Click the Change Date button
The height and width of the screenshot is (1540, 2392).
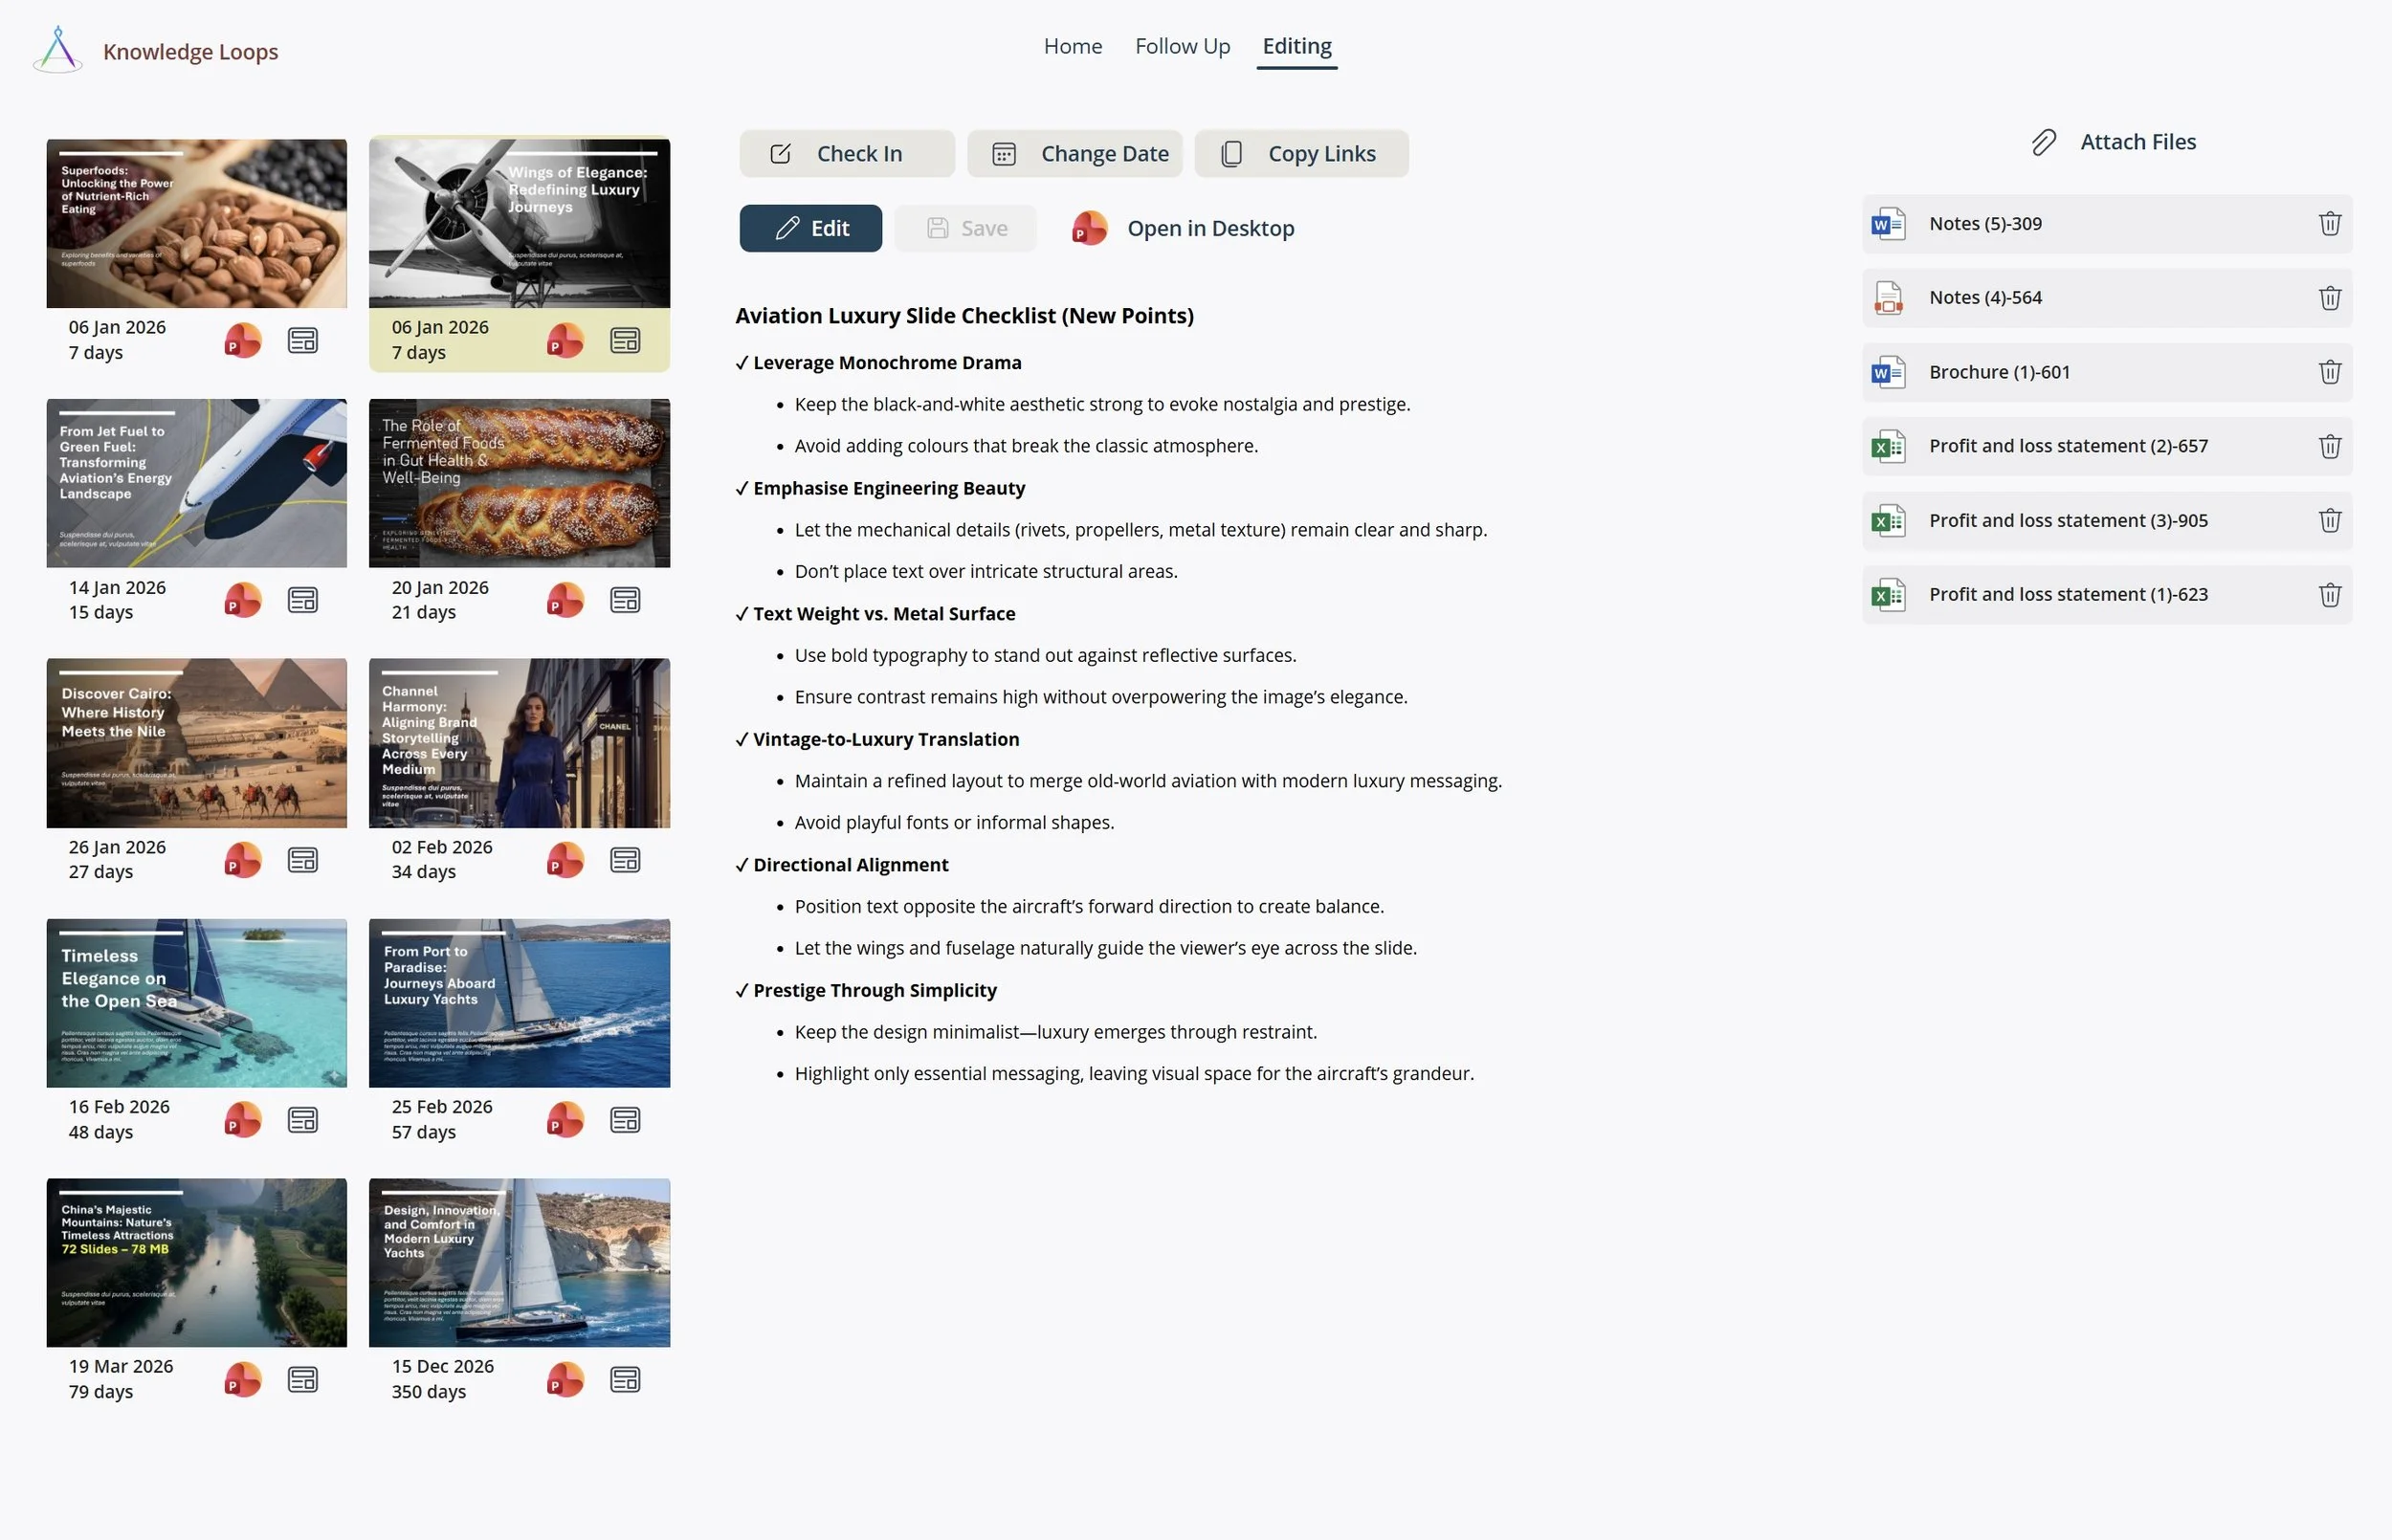[x=1074, y=154]
